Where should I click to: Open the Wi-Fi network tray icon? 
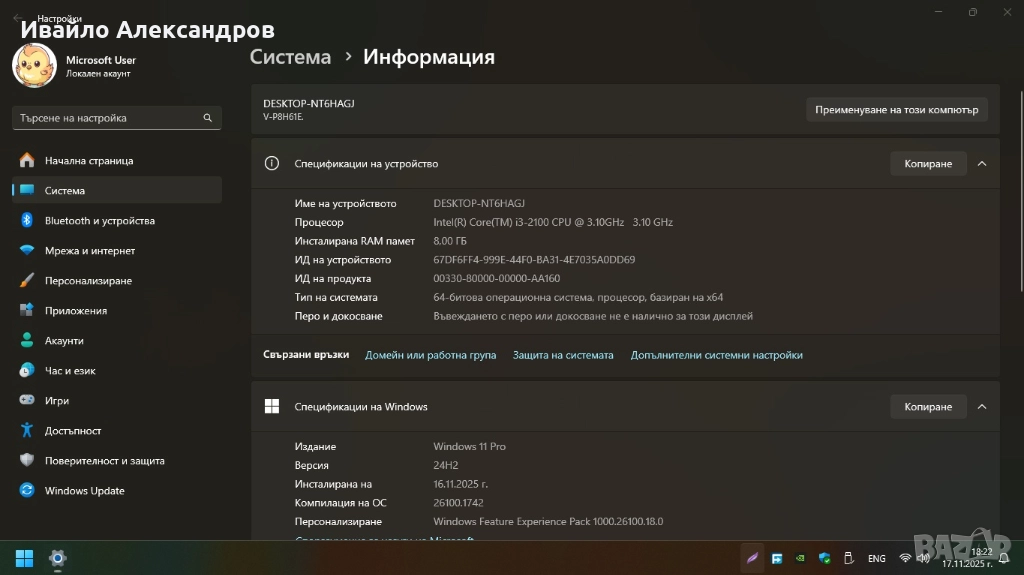905,558
